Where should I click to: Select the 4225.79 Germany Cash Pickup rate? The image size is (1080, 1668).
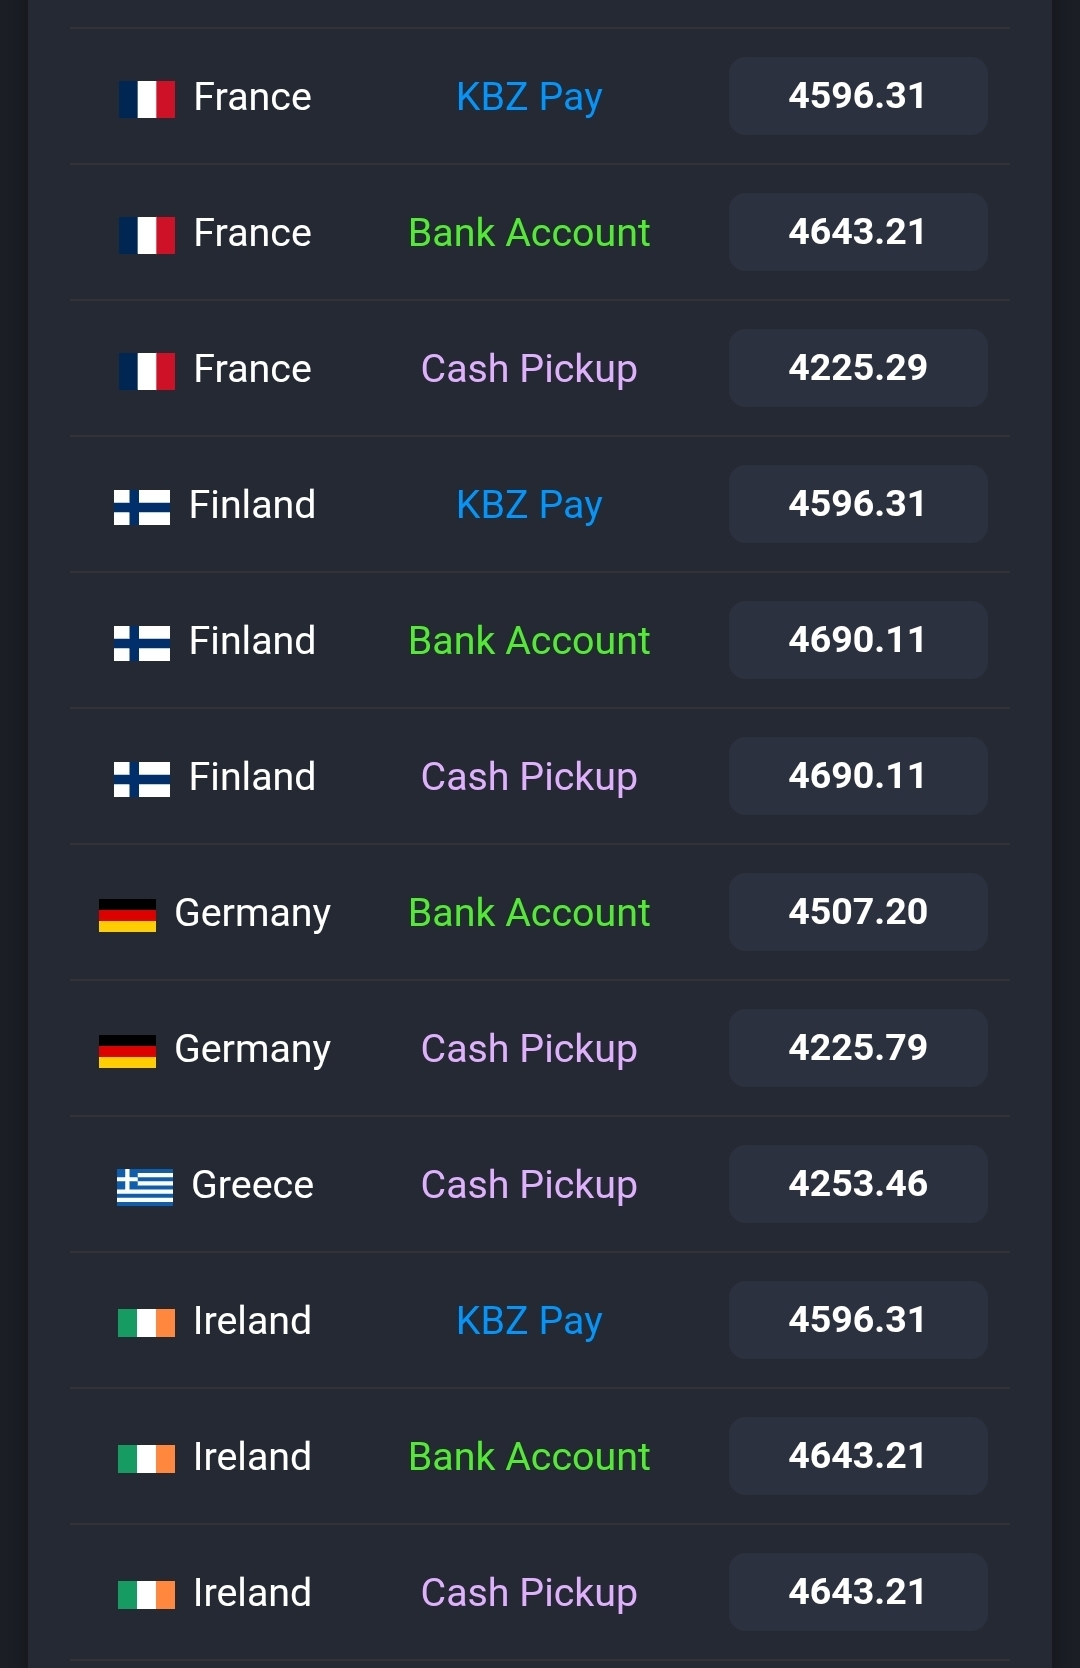click(858, 1048)
